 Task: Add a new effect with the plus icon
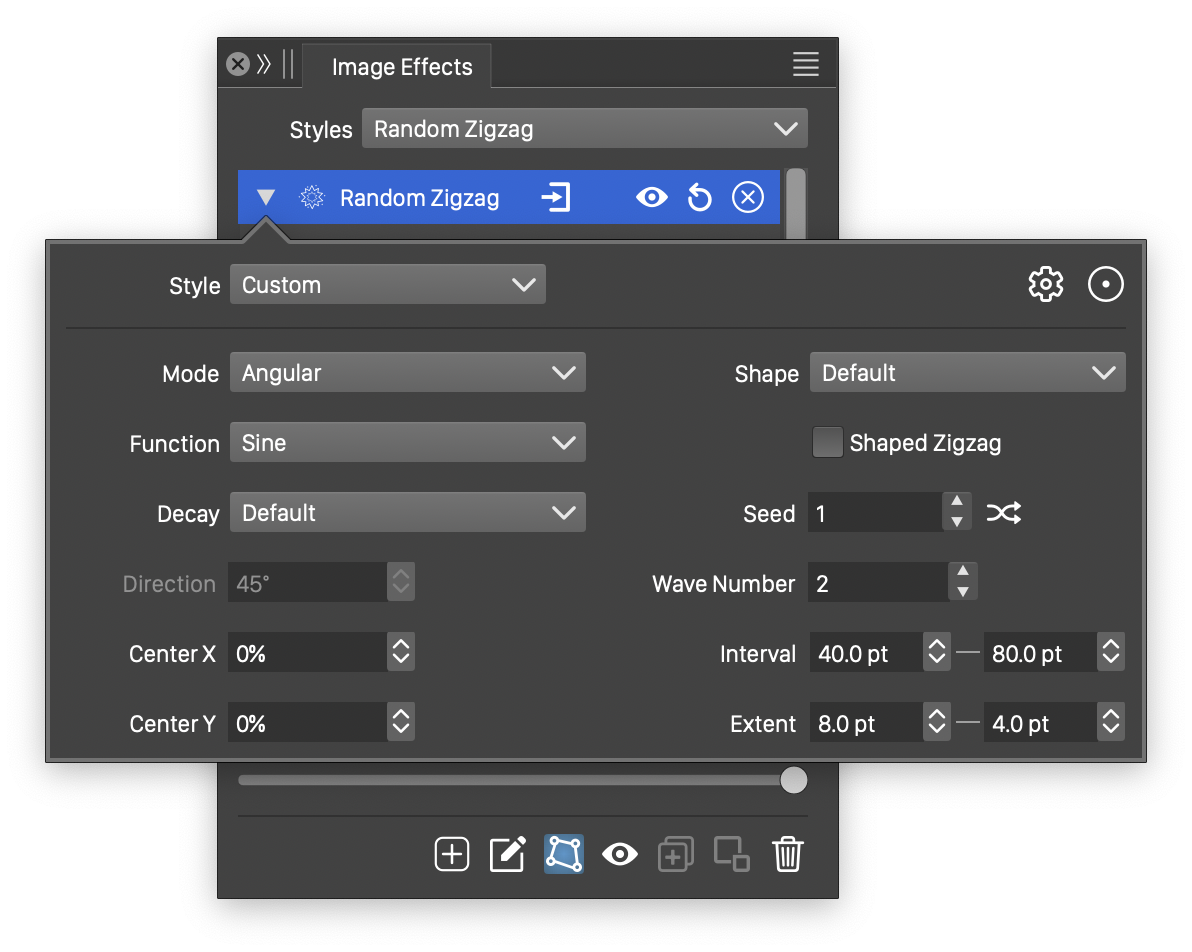[x=452, y=855]
